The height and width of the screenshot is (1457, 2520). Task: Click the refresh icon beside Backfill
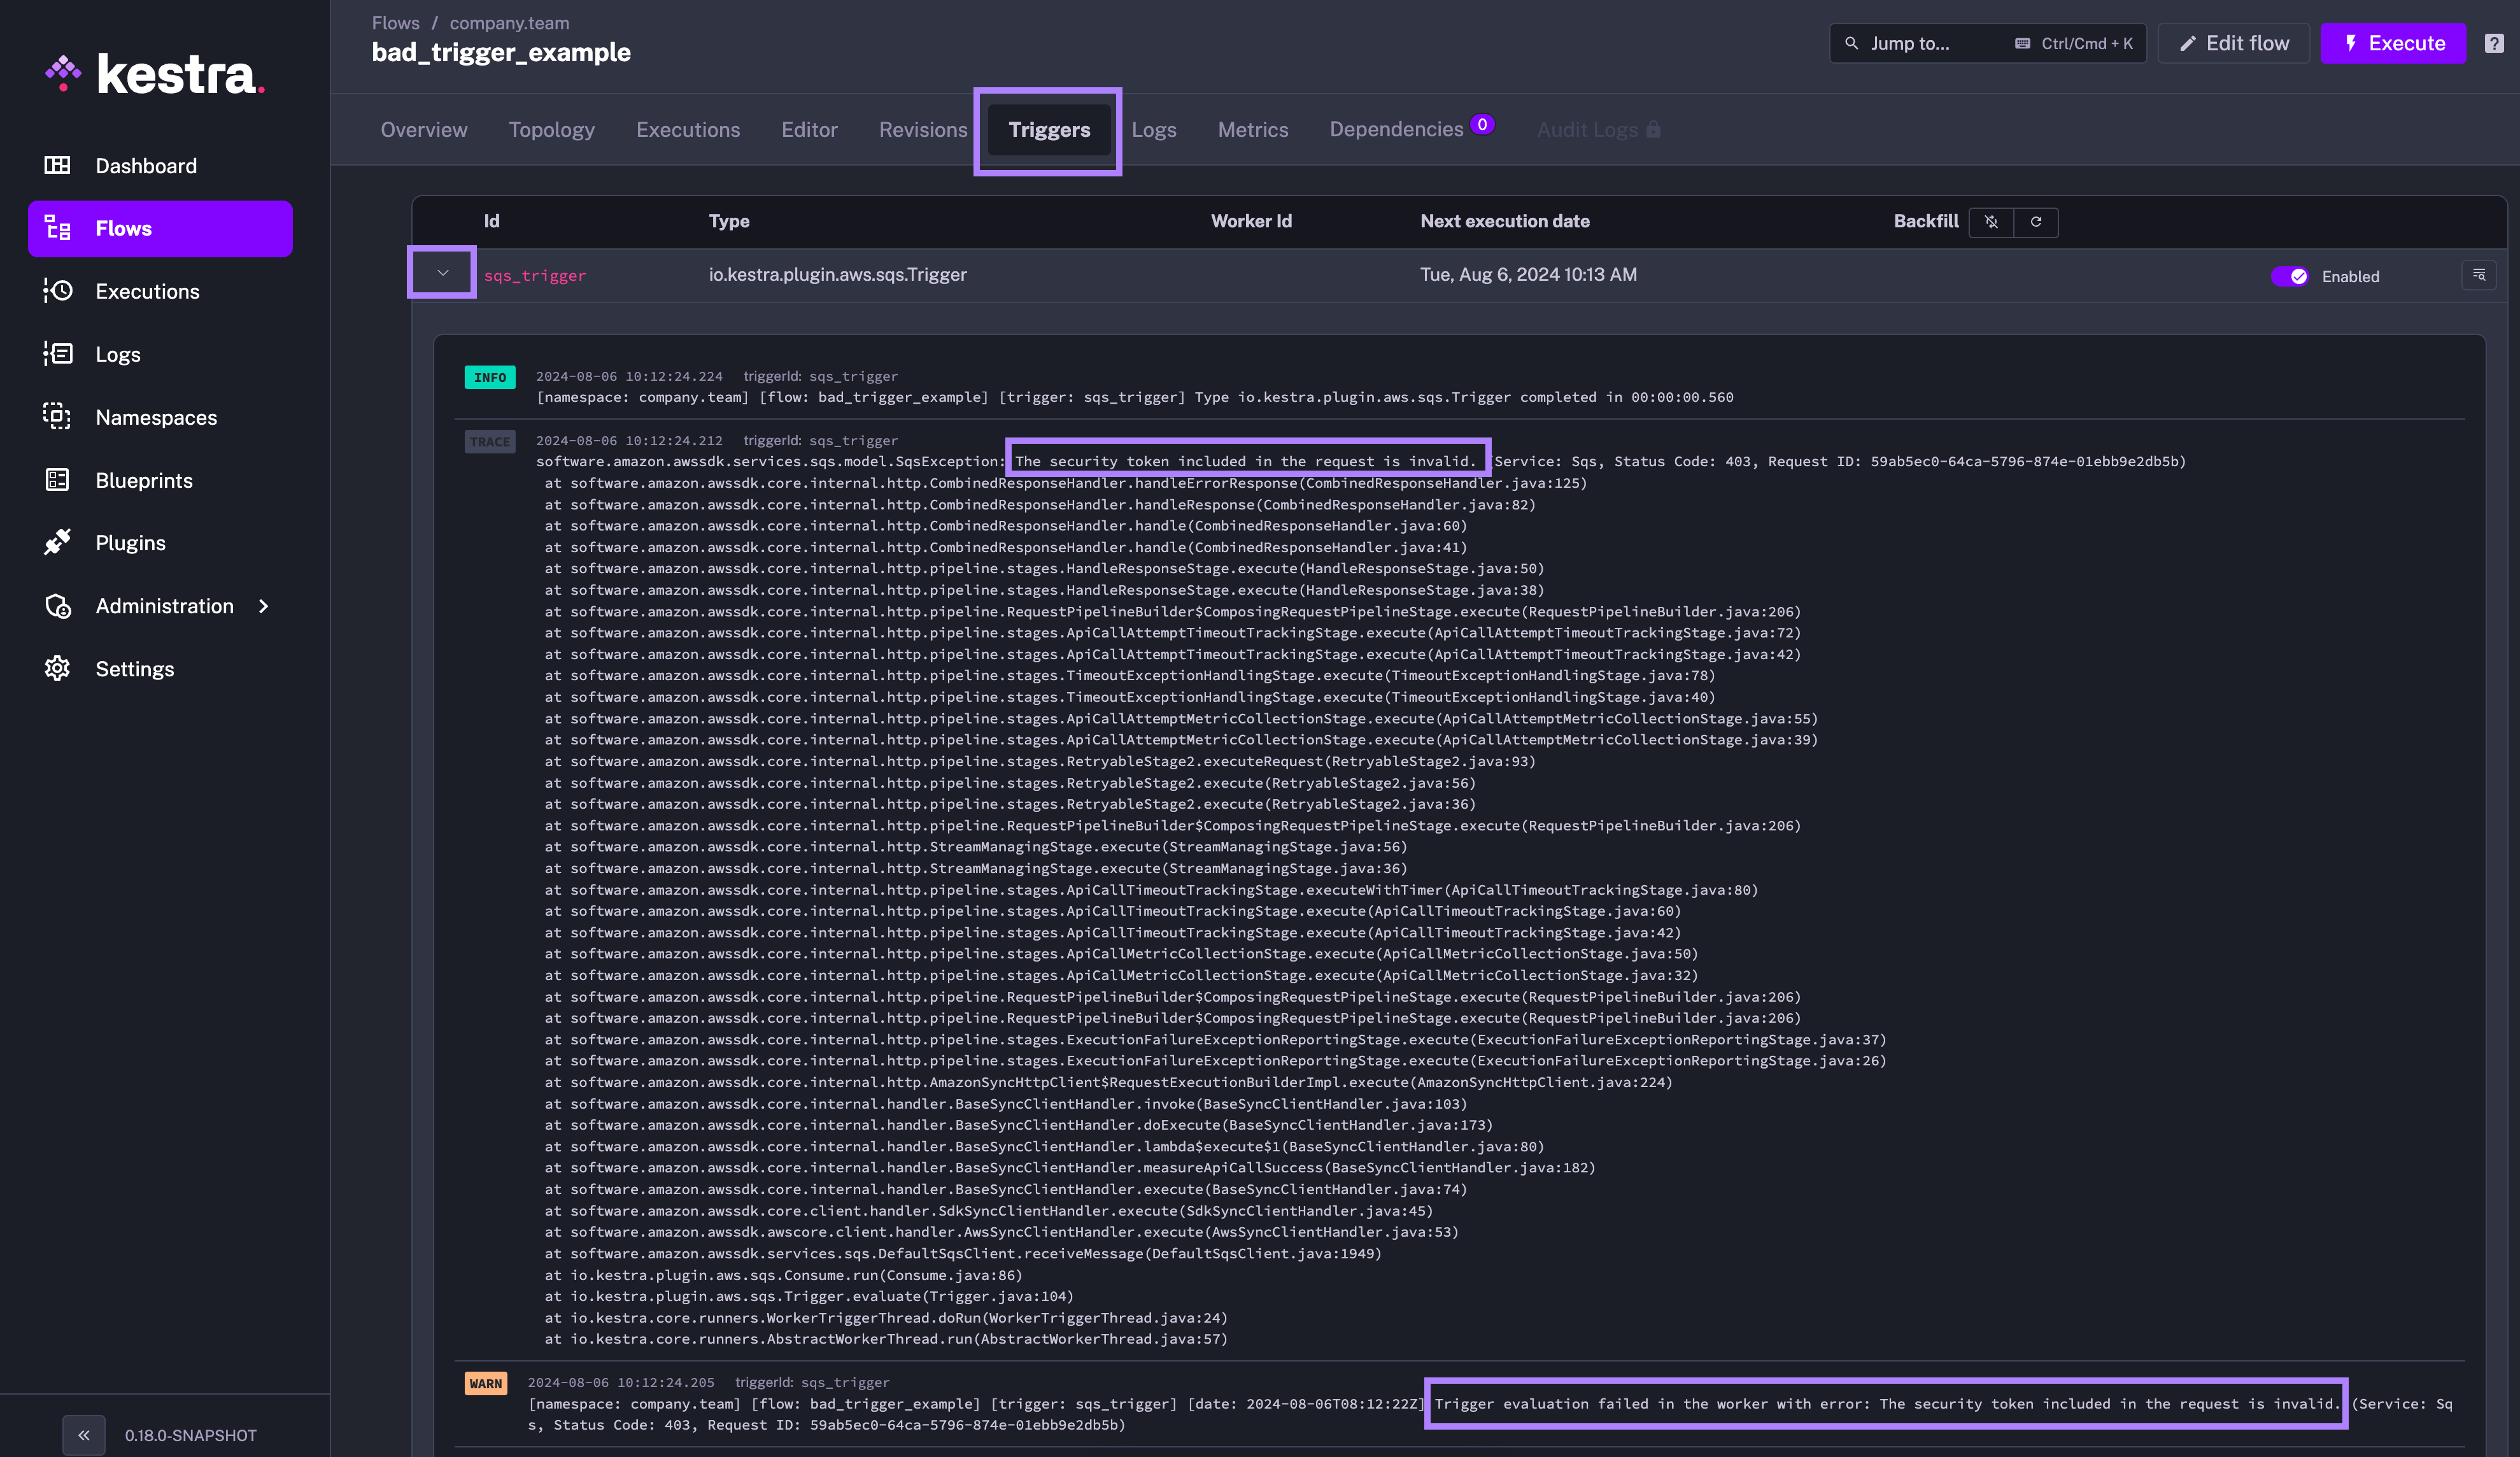point(2035,222)
